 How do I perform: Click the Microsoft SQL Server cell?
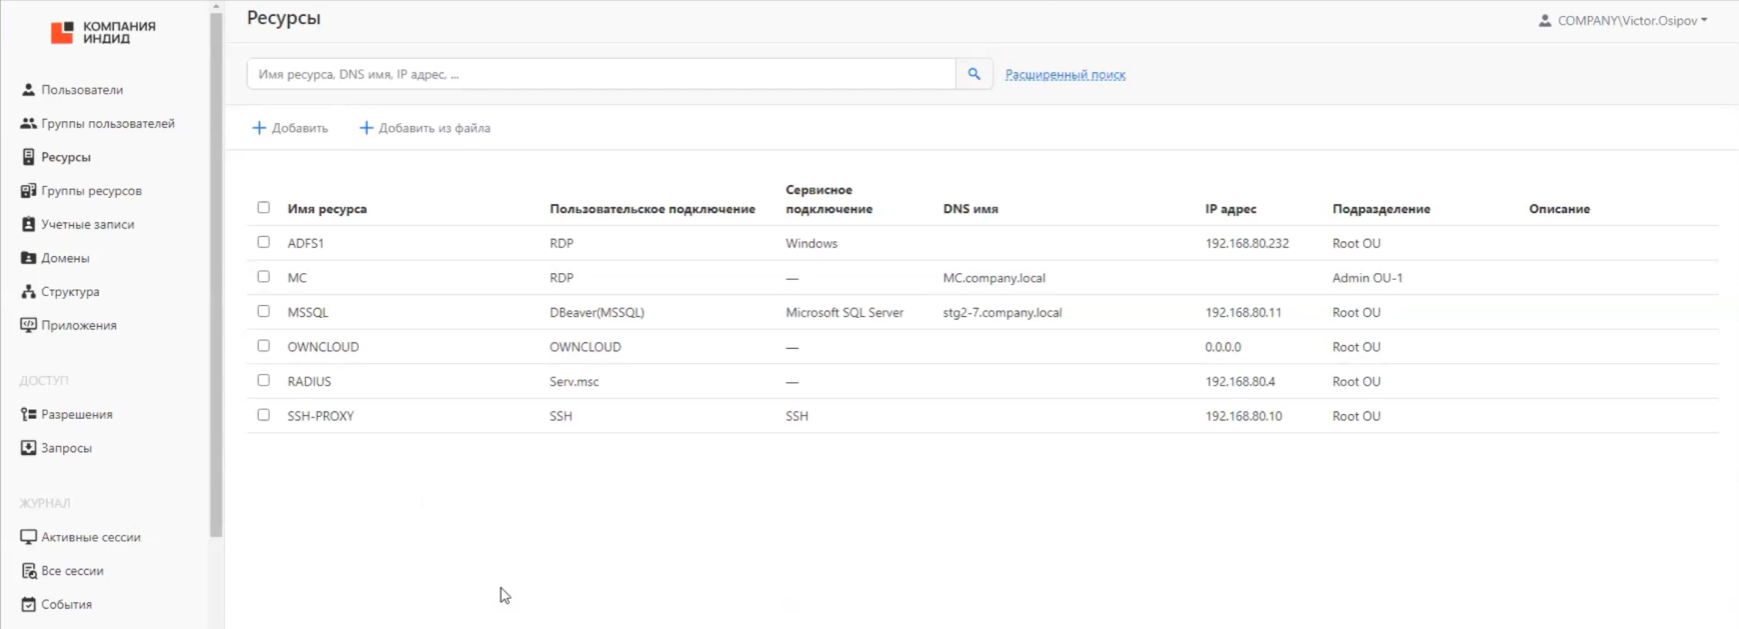tap(844, 312)
